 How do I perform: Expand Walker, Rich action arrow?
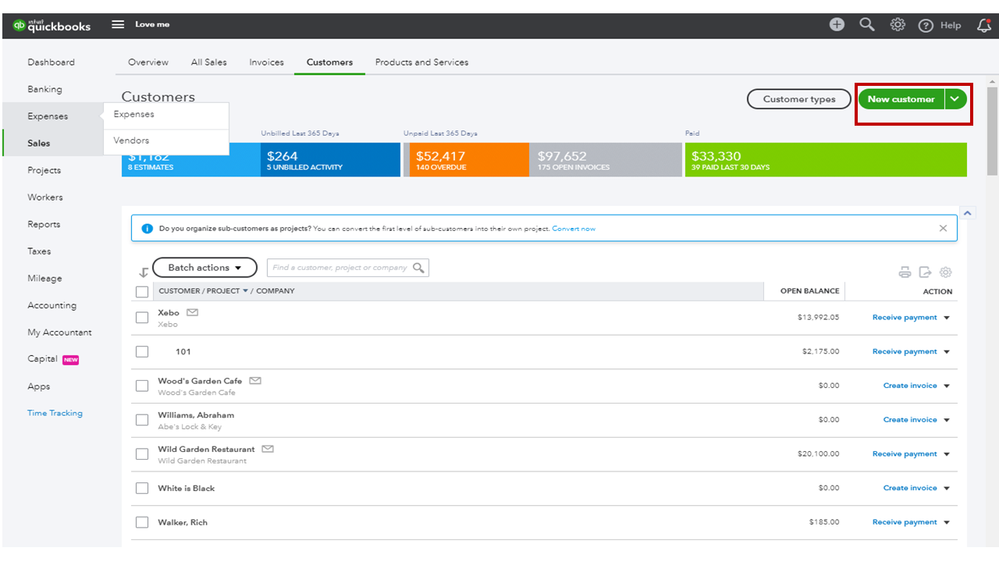(x=947, y=522)
